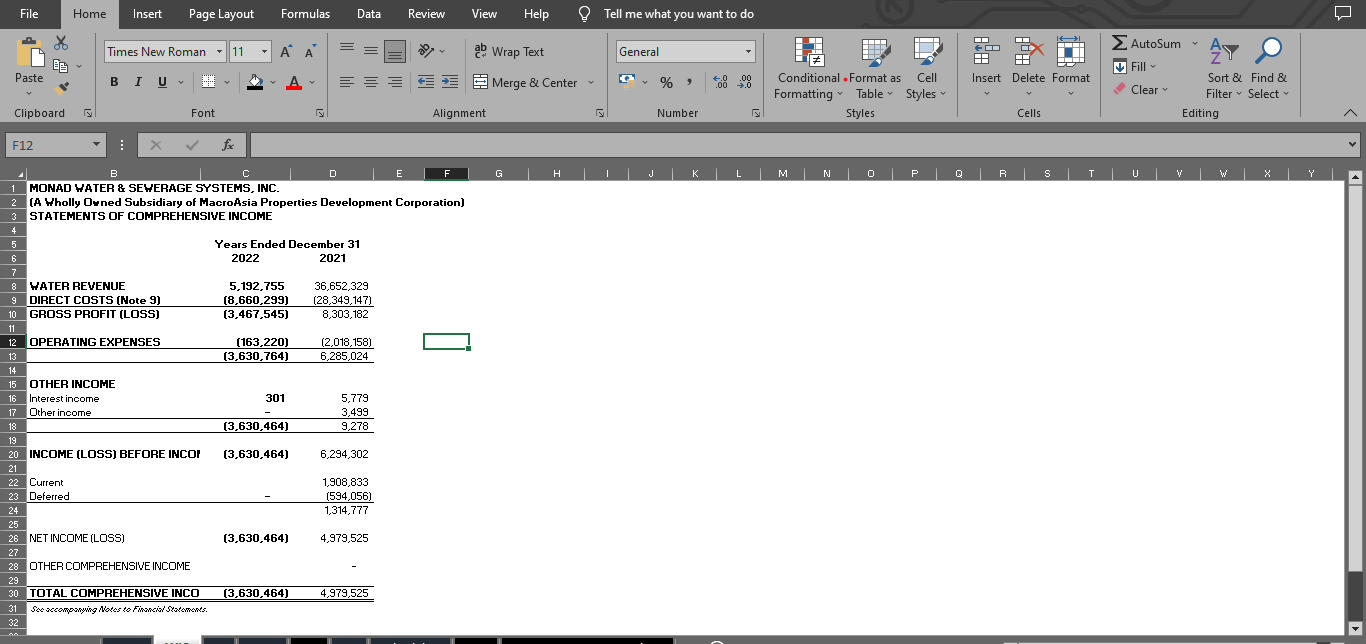Click Increase Decimal icon
The height and width of the screenshot is (644, 1366).
click(x=720, y=82)
